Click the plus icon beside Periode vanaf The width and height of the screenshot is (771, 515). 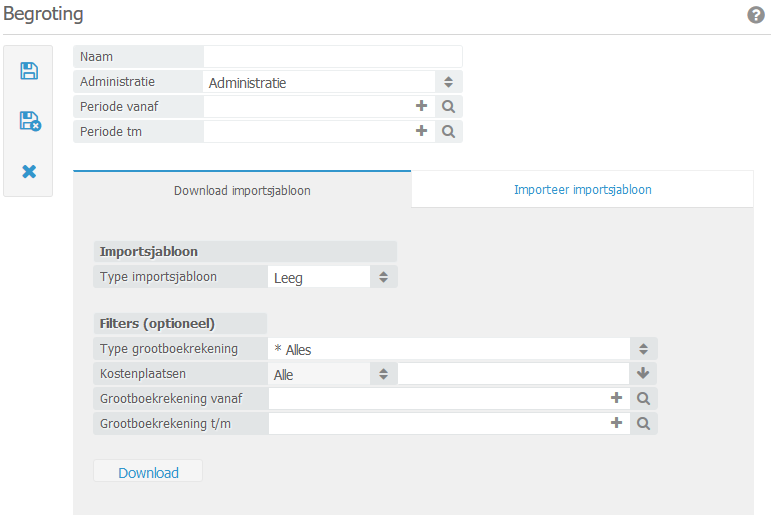pos(421,105)
